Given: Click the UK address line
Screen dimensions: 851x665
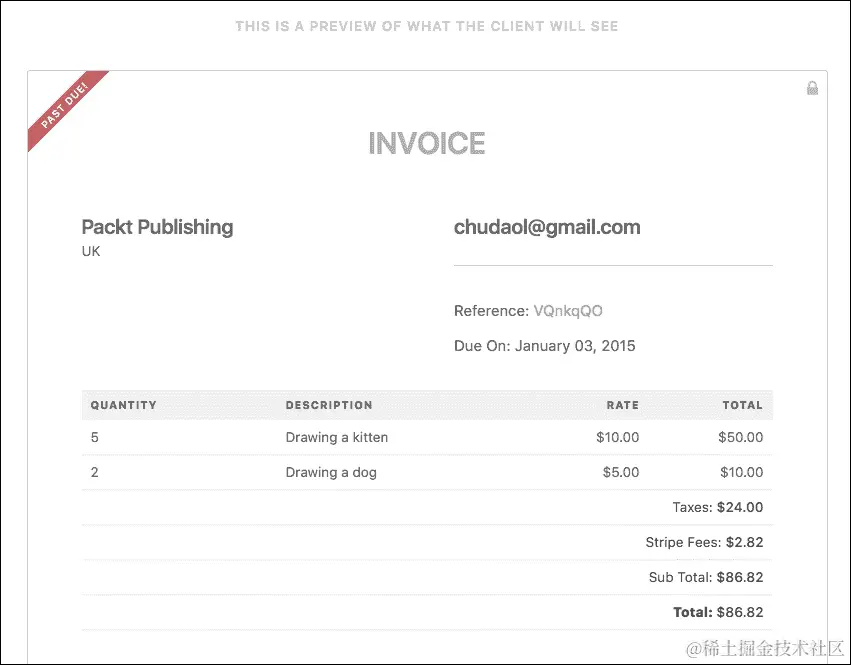Looking at the screenshot, I should [x=91, y=251].
